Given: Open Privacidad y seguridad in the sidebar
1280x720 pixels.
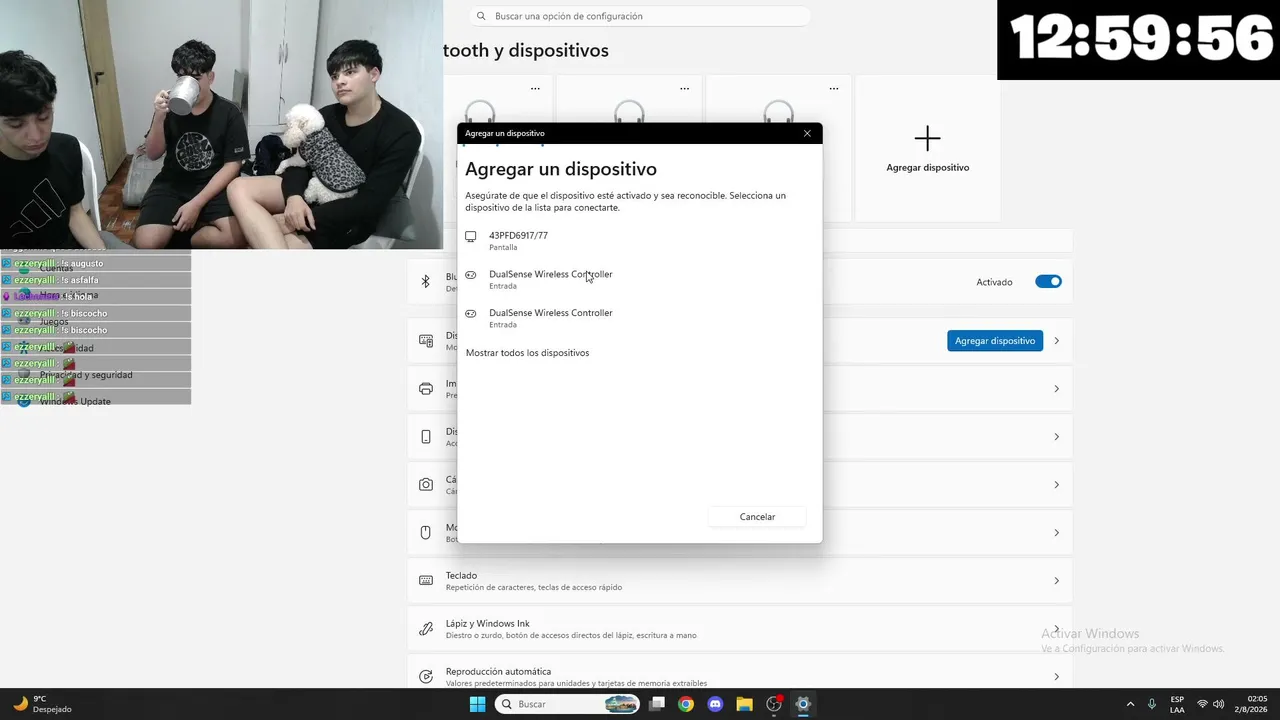Looking at the screenshot, I should click(x=86, y=375).
